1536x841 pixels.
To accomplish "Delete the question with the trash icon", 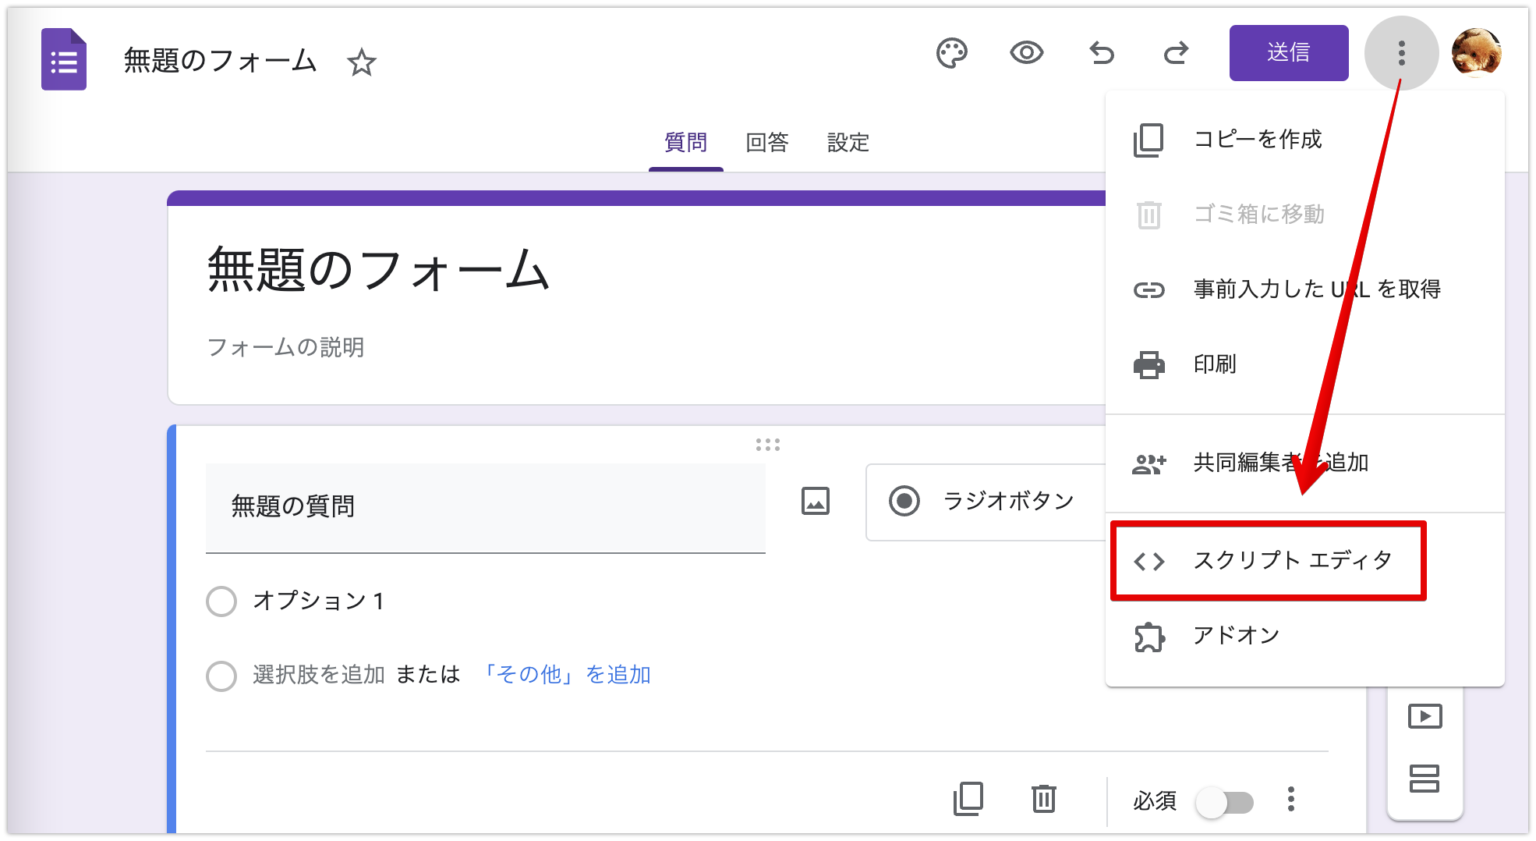I will [x=1043, y=799].
